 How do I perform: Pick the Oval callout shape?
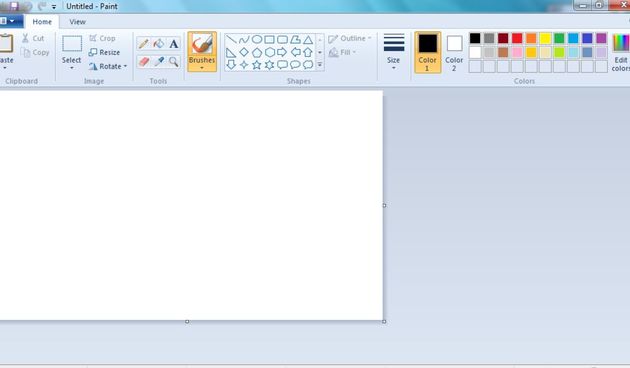295,64
